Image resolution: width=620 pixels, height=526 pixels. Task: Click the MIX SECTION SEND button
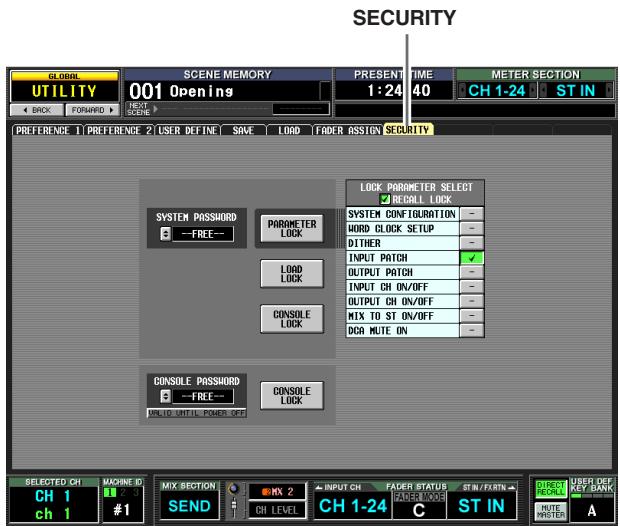coord(189,506)
